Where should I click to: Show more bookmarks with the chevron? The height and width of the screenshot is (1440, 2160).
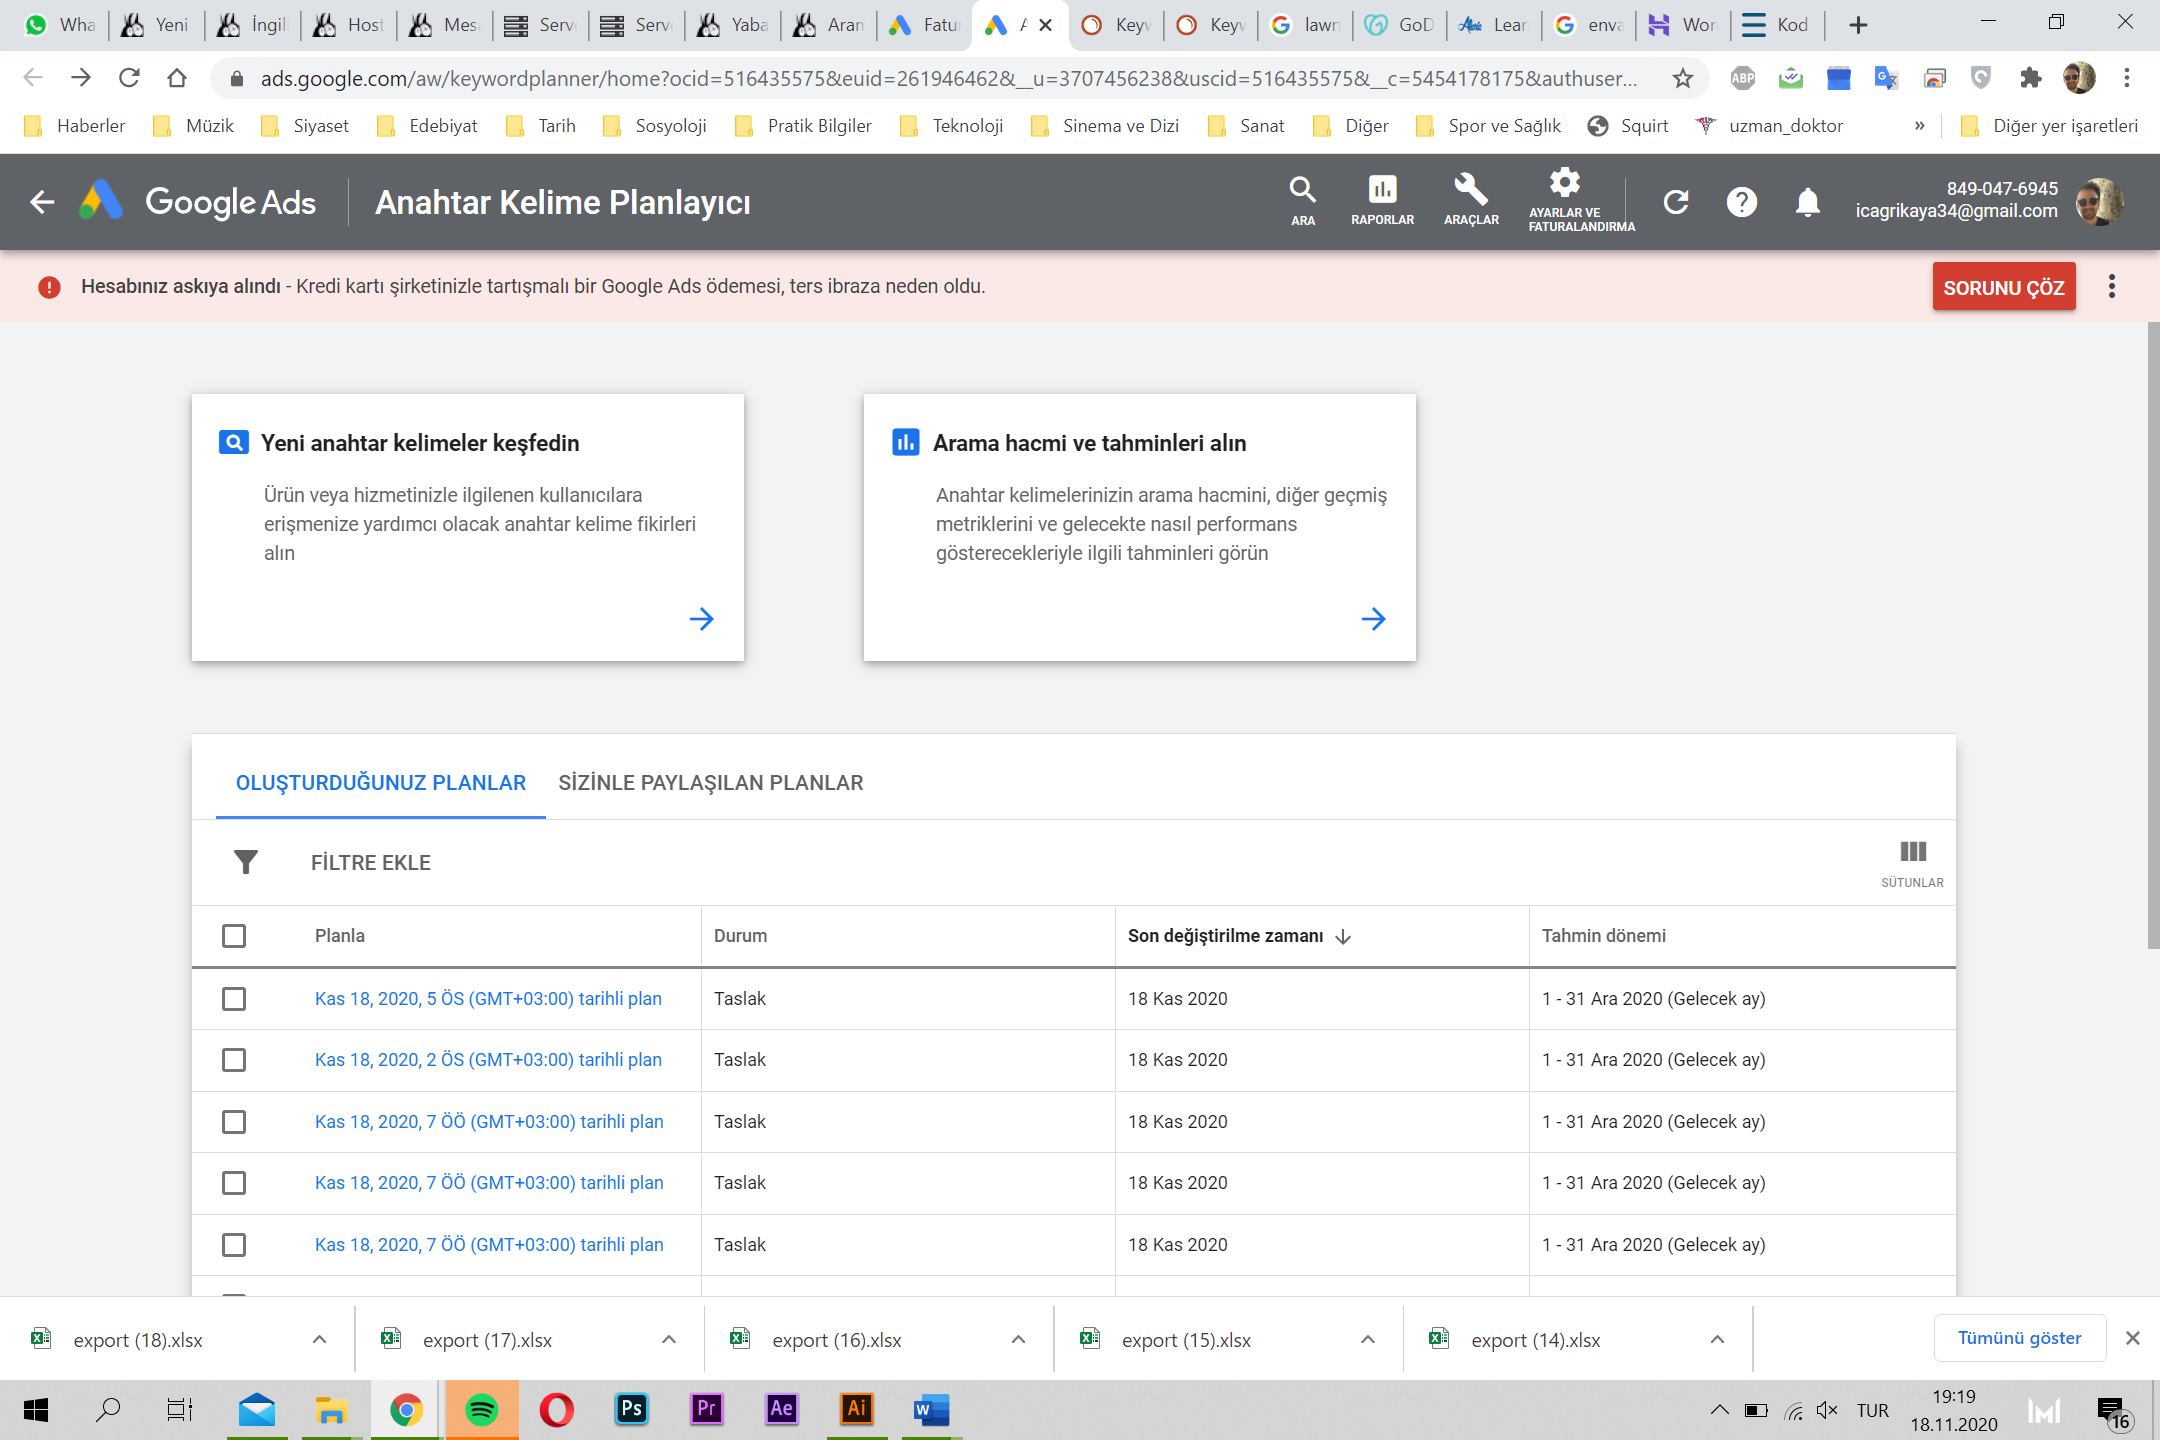pyautogui.click(x=1919, y=126)
